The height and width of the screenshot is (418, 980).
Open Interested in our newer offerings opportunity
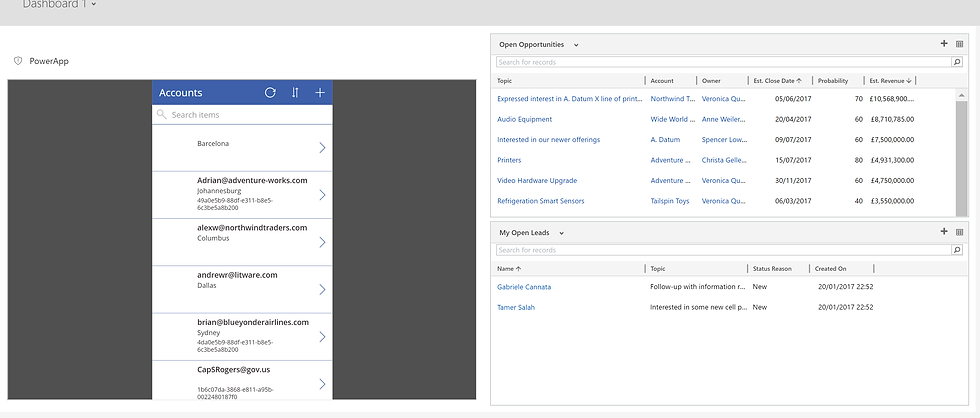pos(548,140)
